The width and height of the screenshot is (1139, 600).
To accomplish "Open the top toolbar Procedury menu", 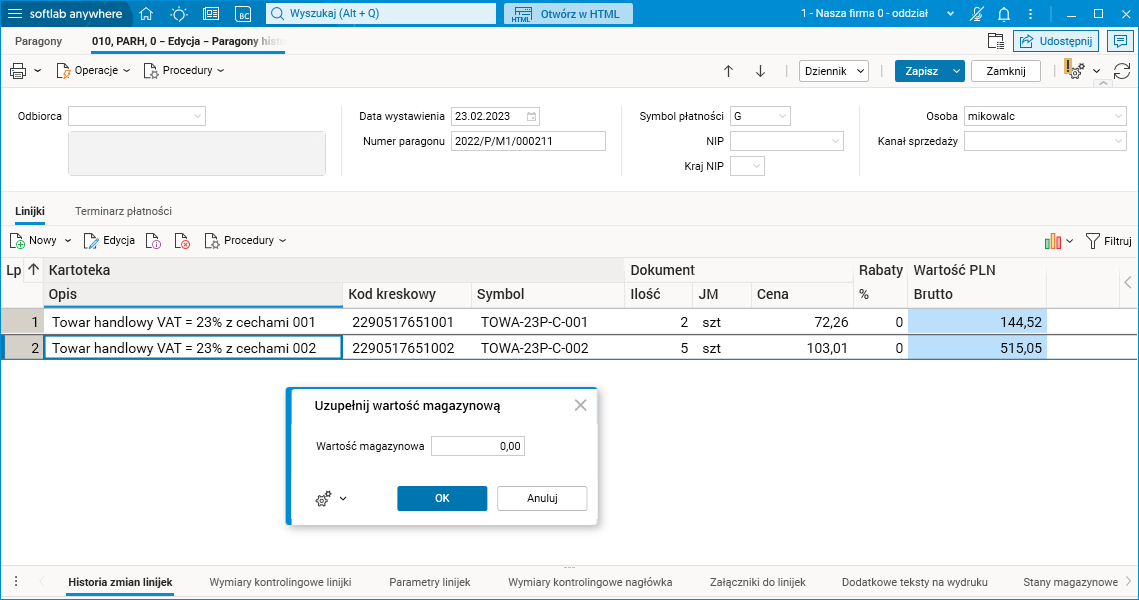I will tap(184, 70).
